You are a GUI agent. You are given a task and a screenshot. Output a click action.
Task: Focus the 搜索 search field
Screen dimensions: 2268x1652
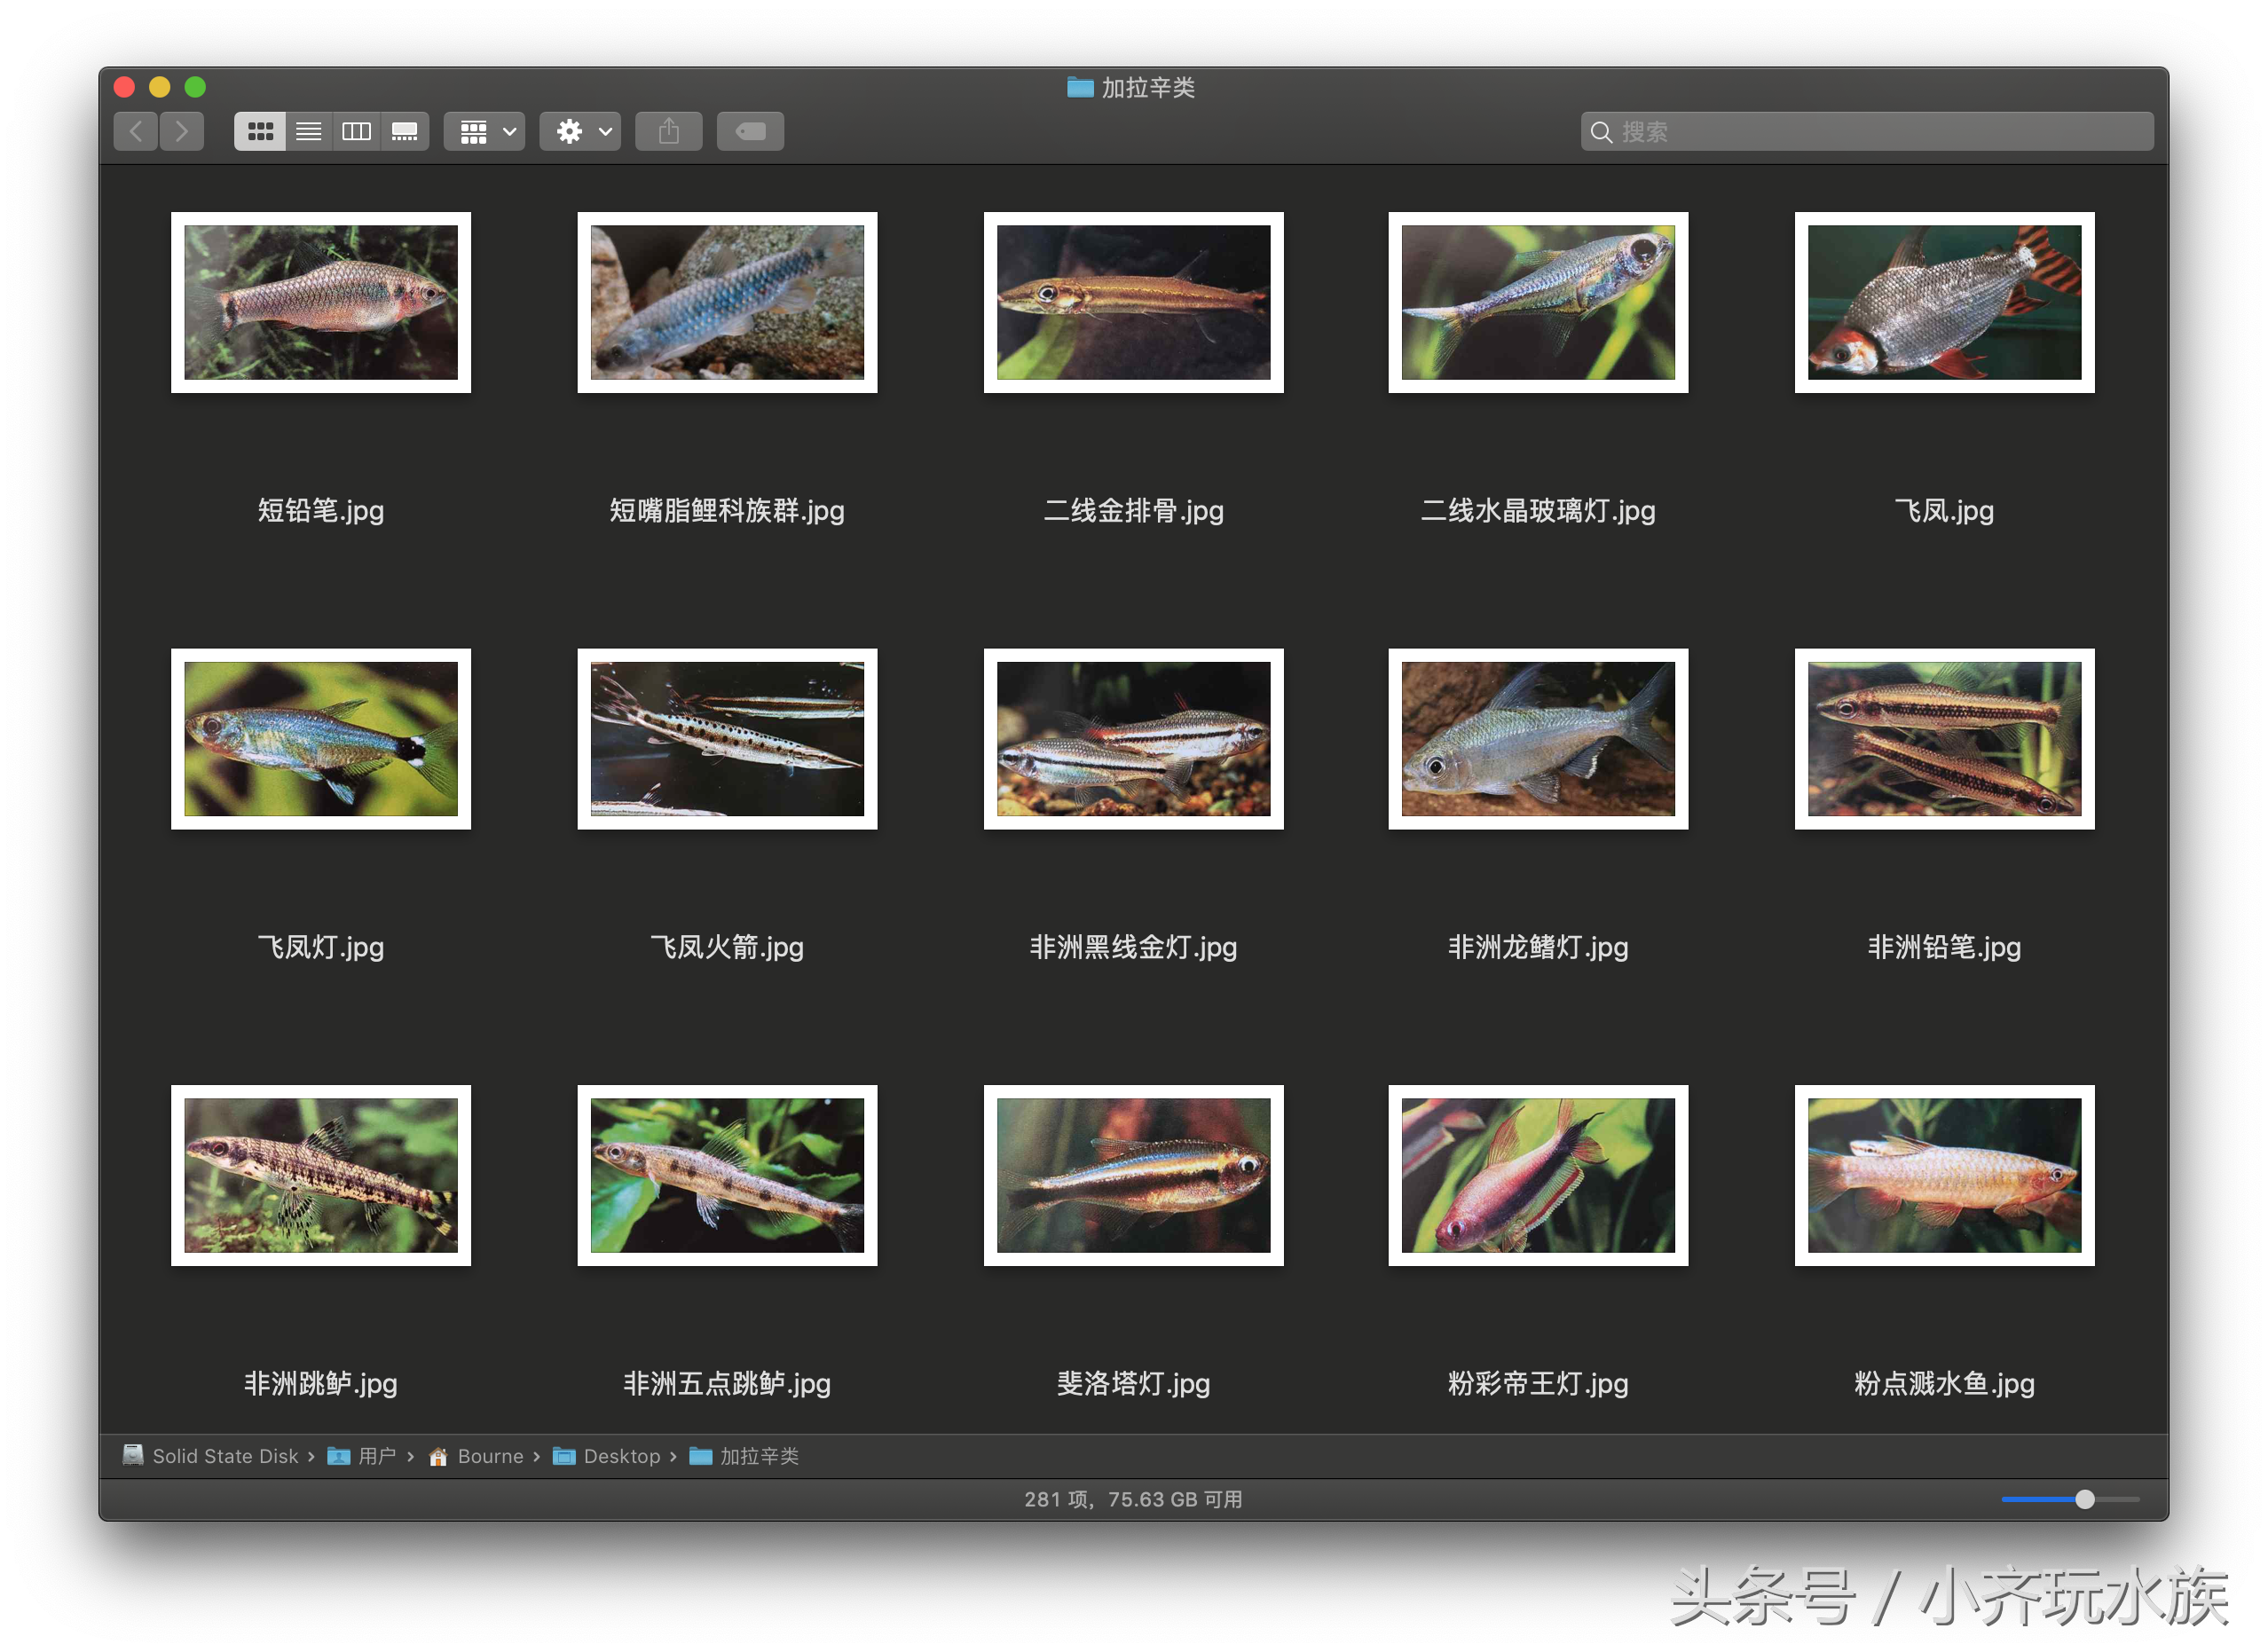tap(1867, 132)
